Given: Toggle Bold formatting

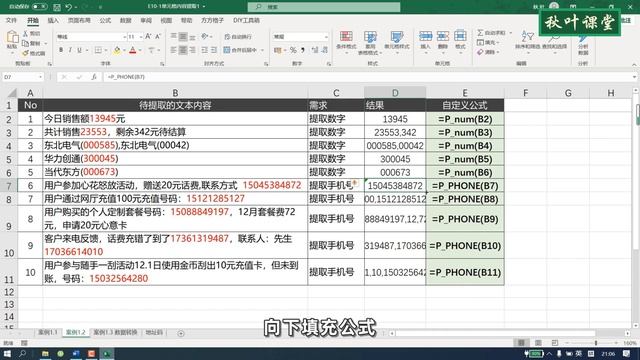Looking at the screenshot, I should click(61, 50).
